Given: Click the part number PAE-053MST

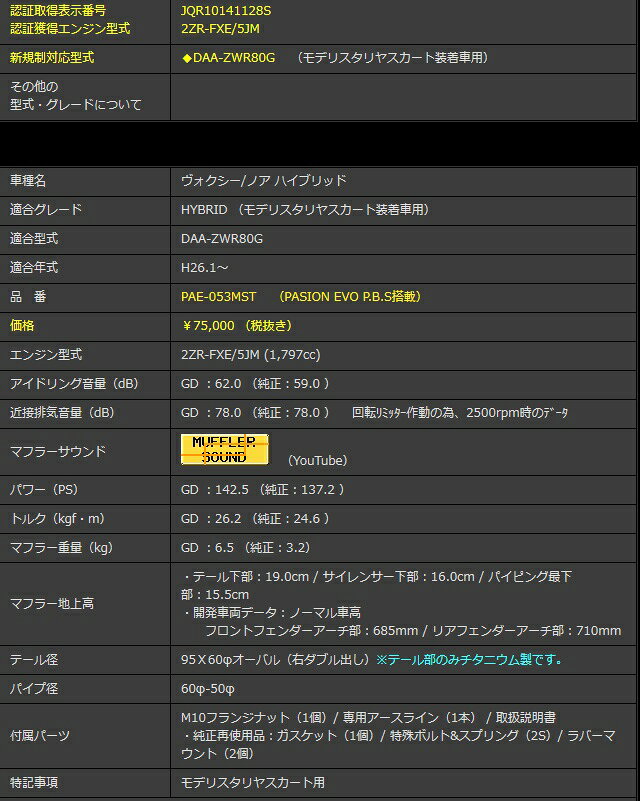Looking at the screenshot, I should tap(219, 296).
